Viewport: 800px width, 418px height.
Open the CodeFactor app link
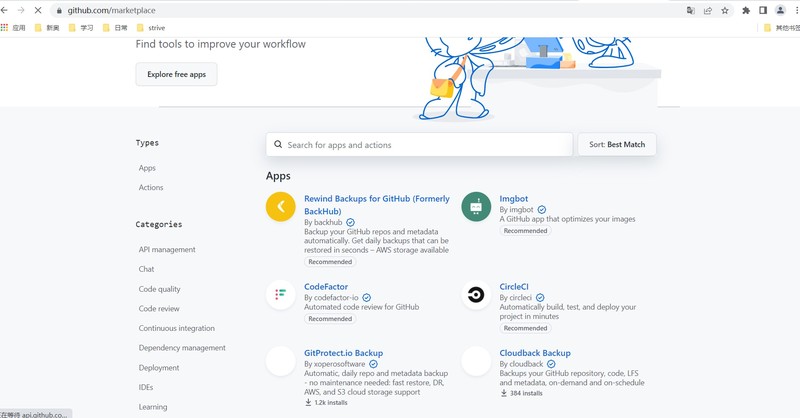coord(326,286)
